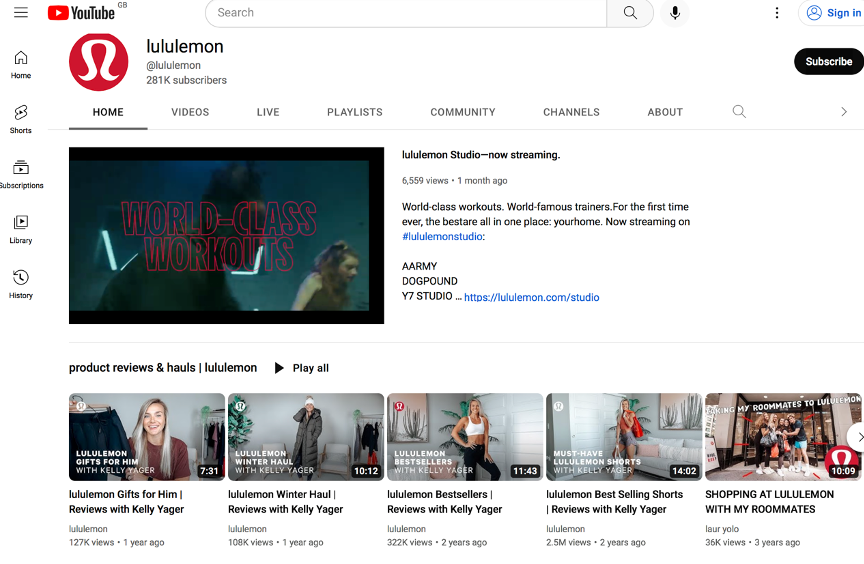Click lululemon channel name under Gifts for Him

pos(88,529)
